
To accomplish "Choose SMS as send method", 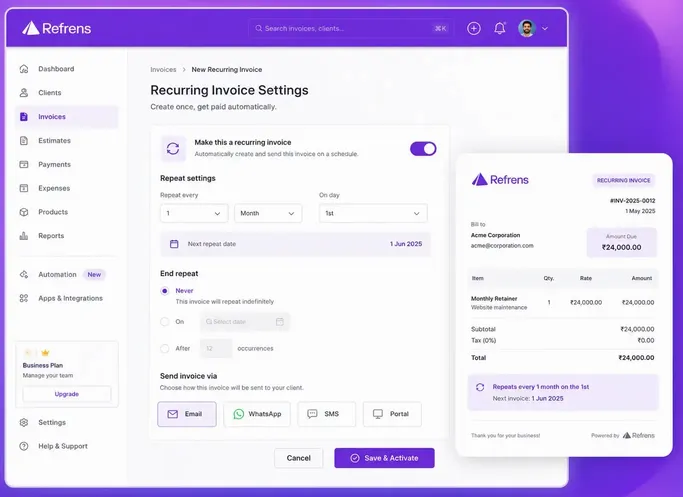I will [x=327, y=414].
